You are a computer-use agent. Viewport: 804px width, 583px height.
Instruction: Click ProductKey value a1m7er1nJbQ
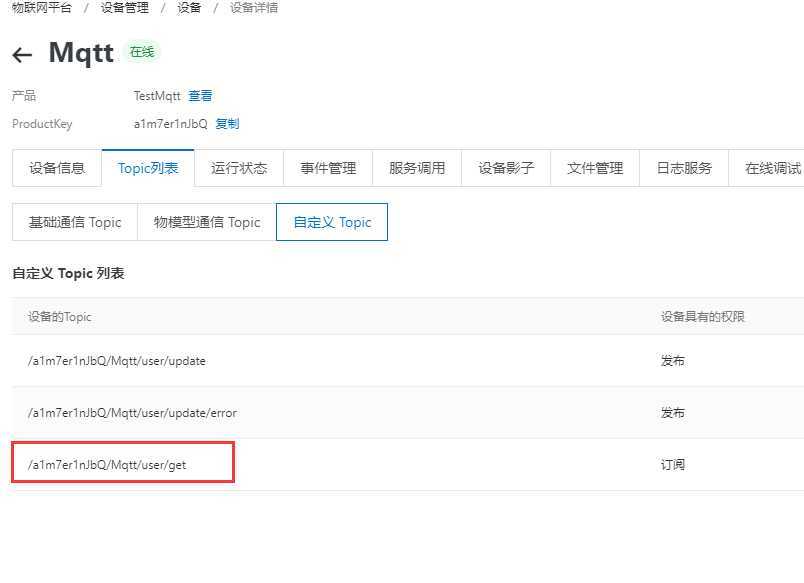[171, 124]
